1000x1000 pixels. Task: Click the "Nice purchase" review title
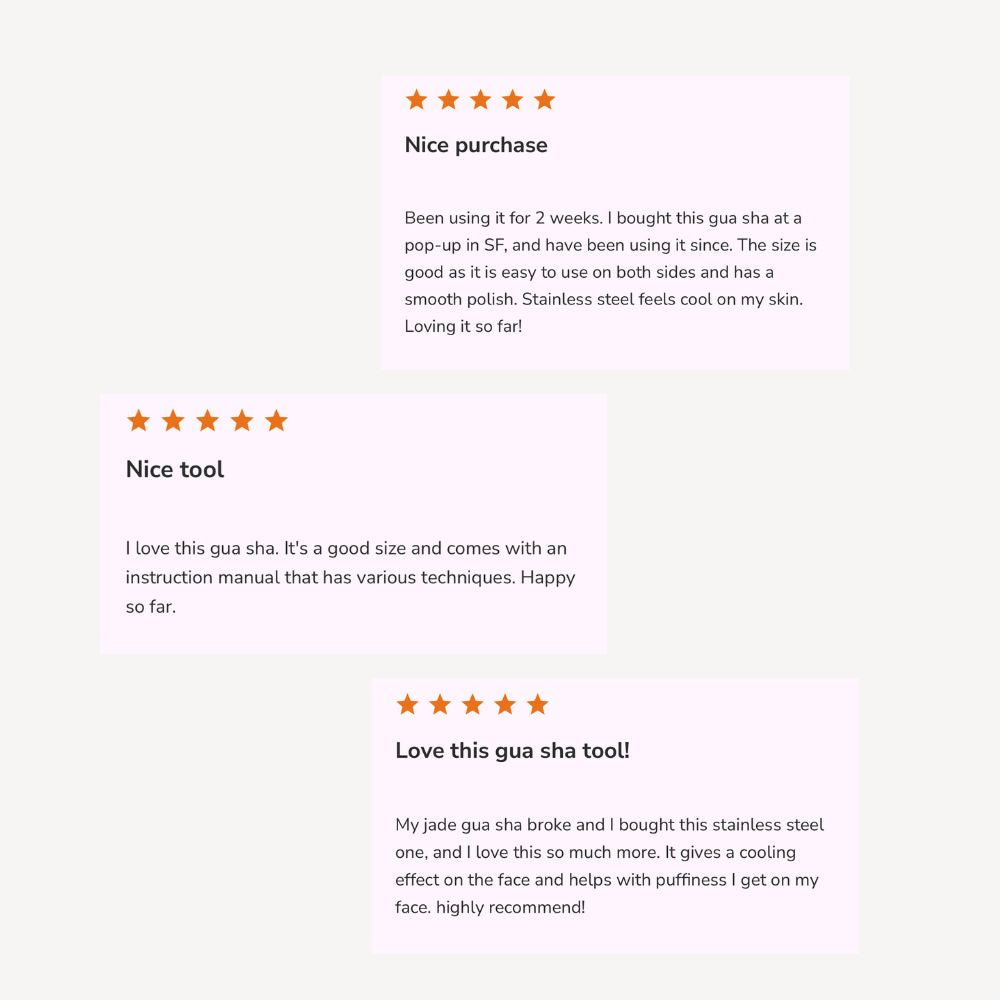tap(476, 145)
